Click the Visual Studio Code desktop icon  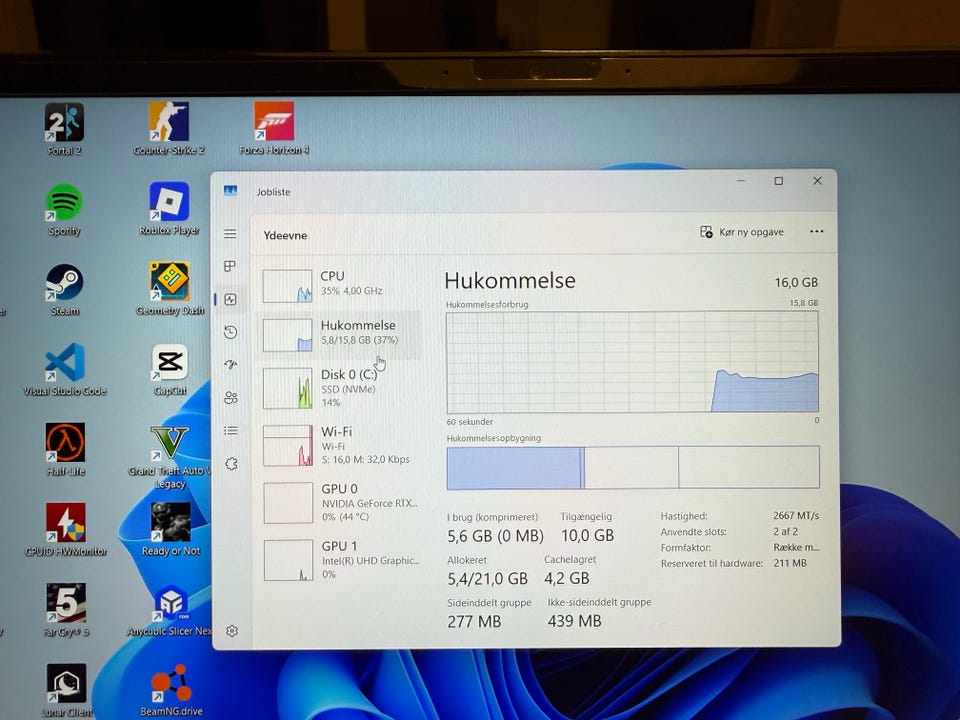(64, 368)
